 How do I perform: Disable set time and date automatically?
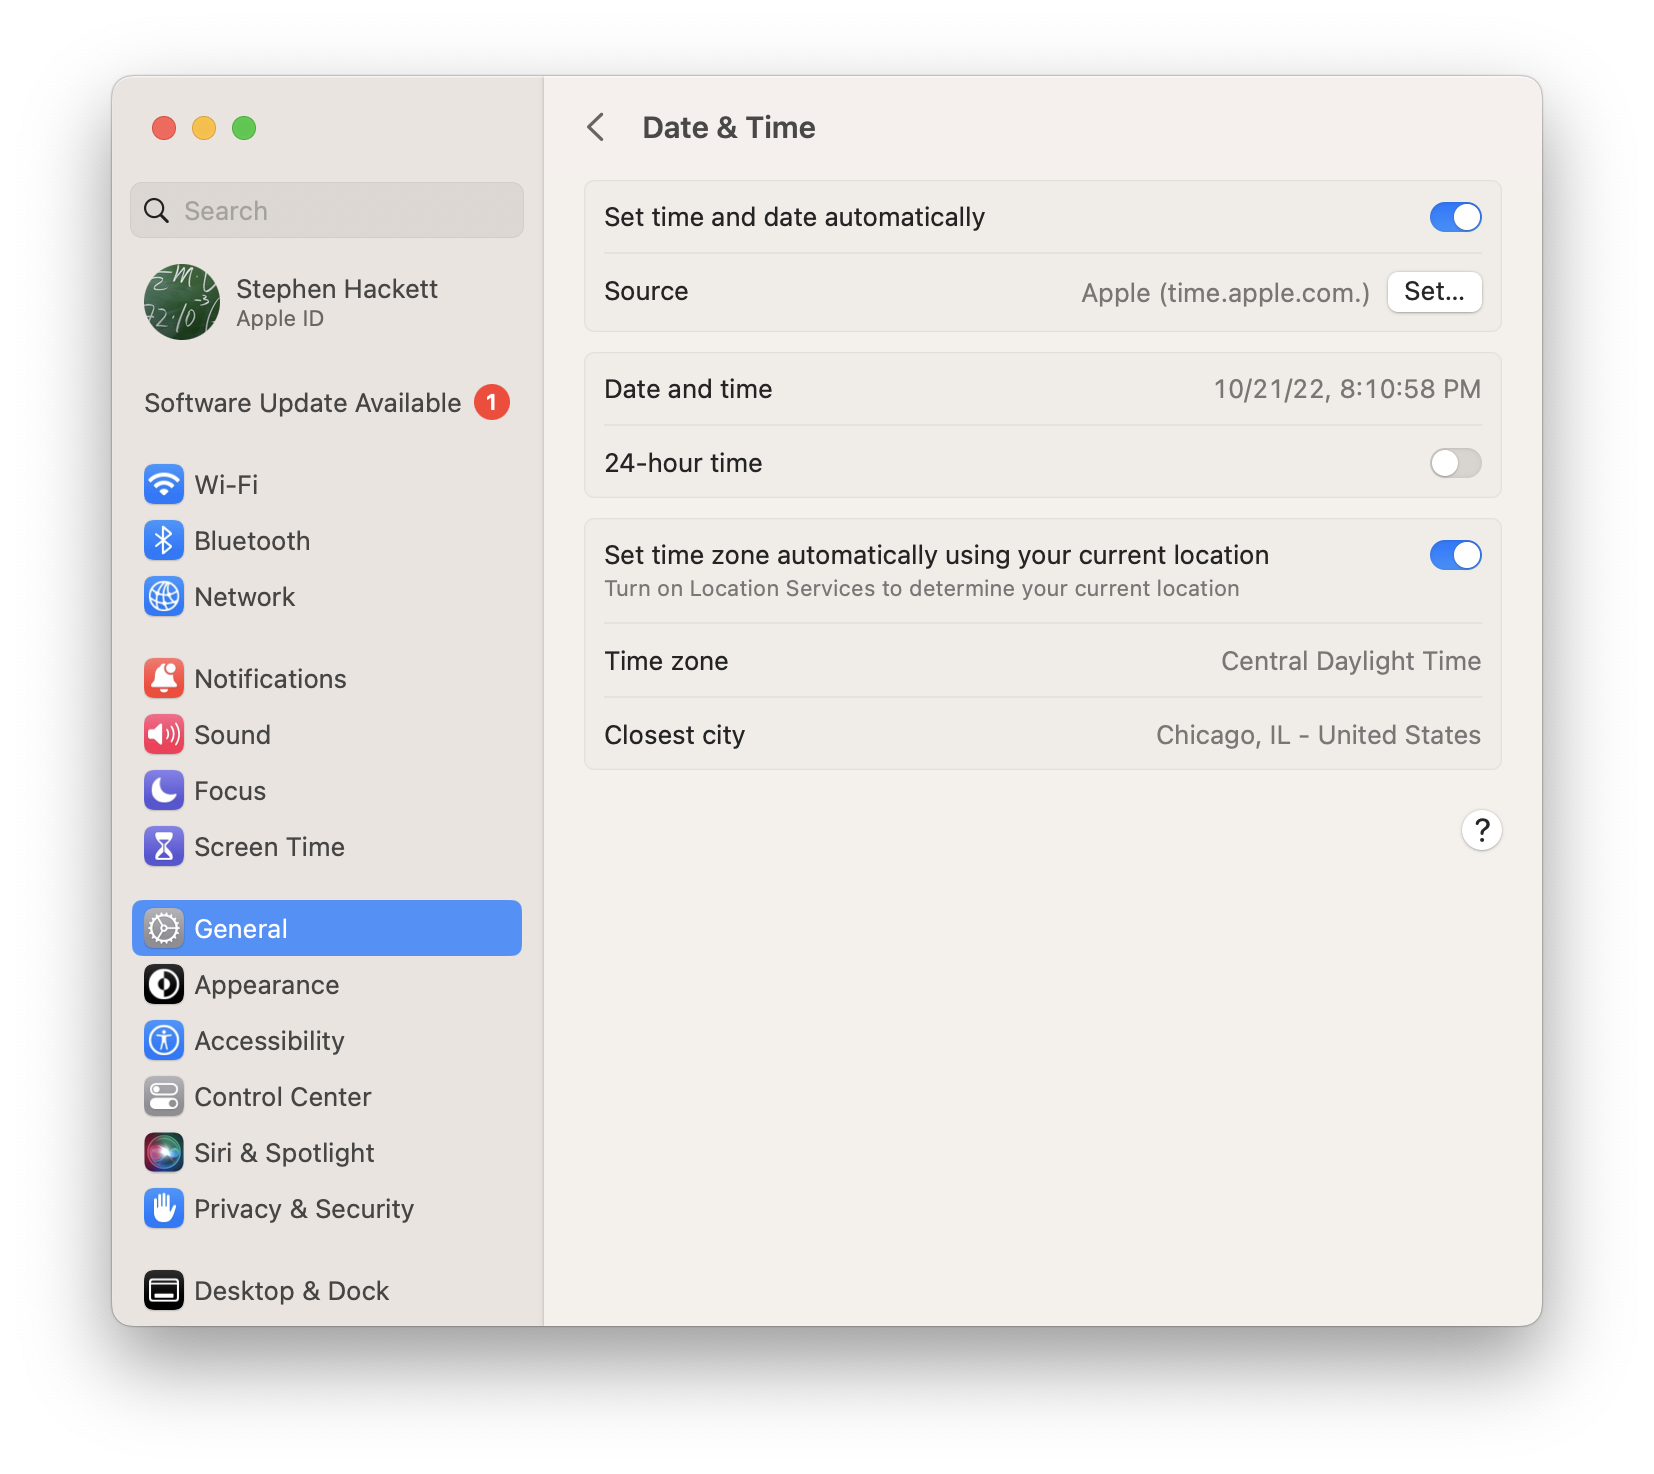pos(1455,217)
